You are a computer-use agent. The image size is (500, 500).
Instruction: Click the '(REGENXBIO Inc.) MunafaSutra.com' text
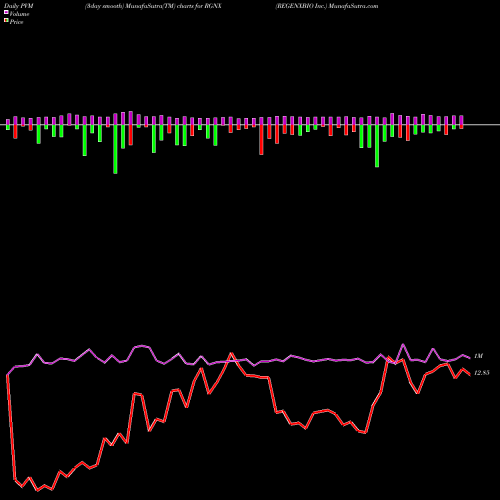[327, 6]
